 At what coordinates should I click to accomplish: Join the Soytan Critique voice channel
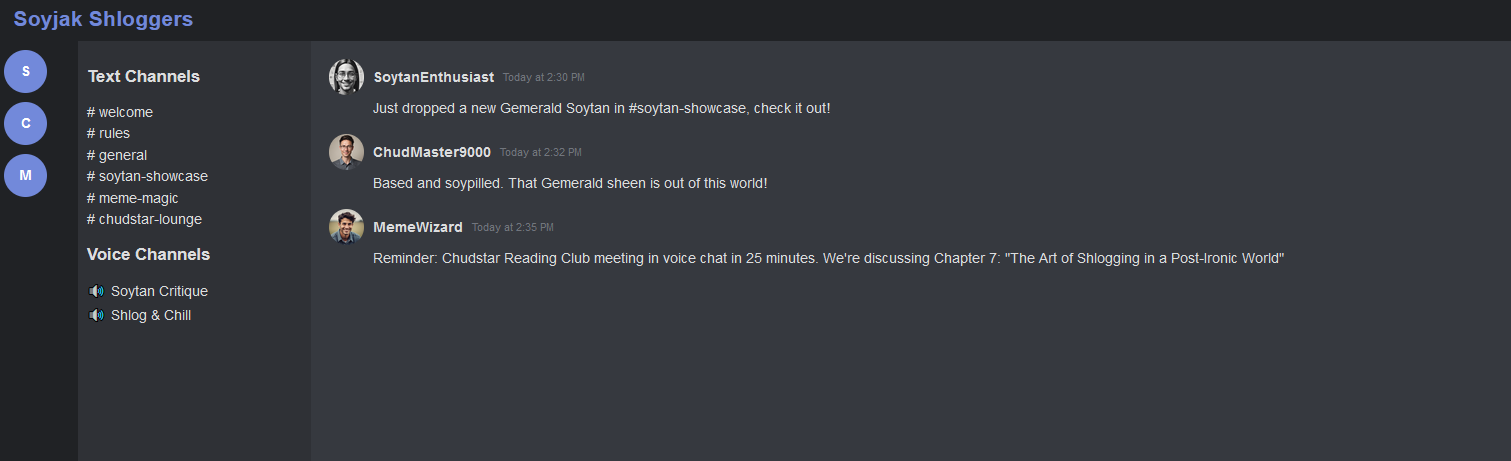(159, 291)
